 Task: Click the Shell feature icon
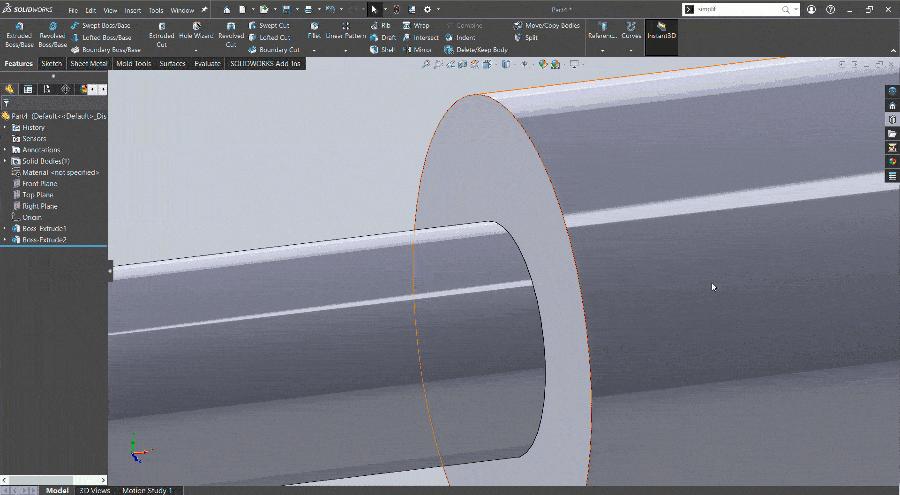coord(382,49)
